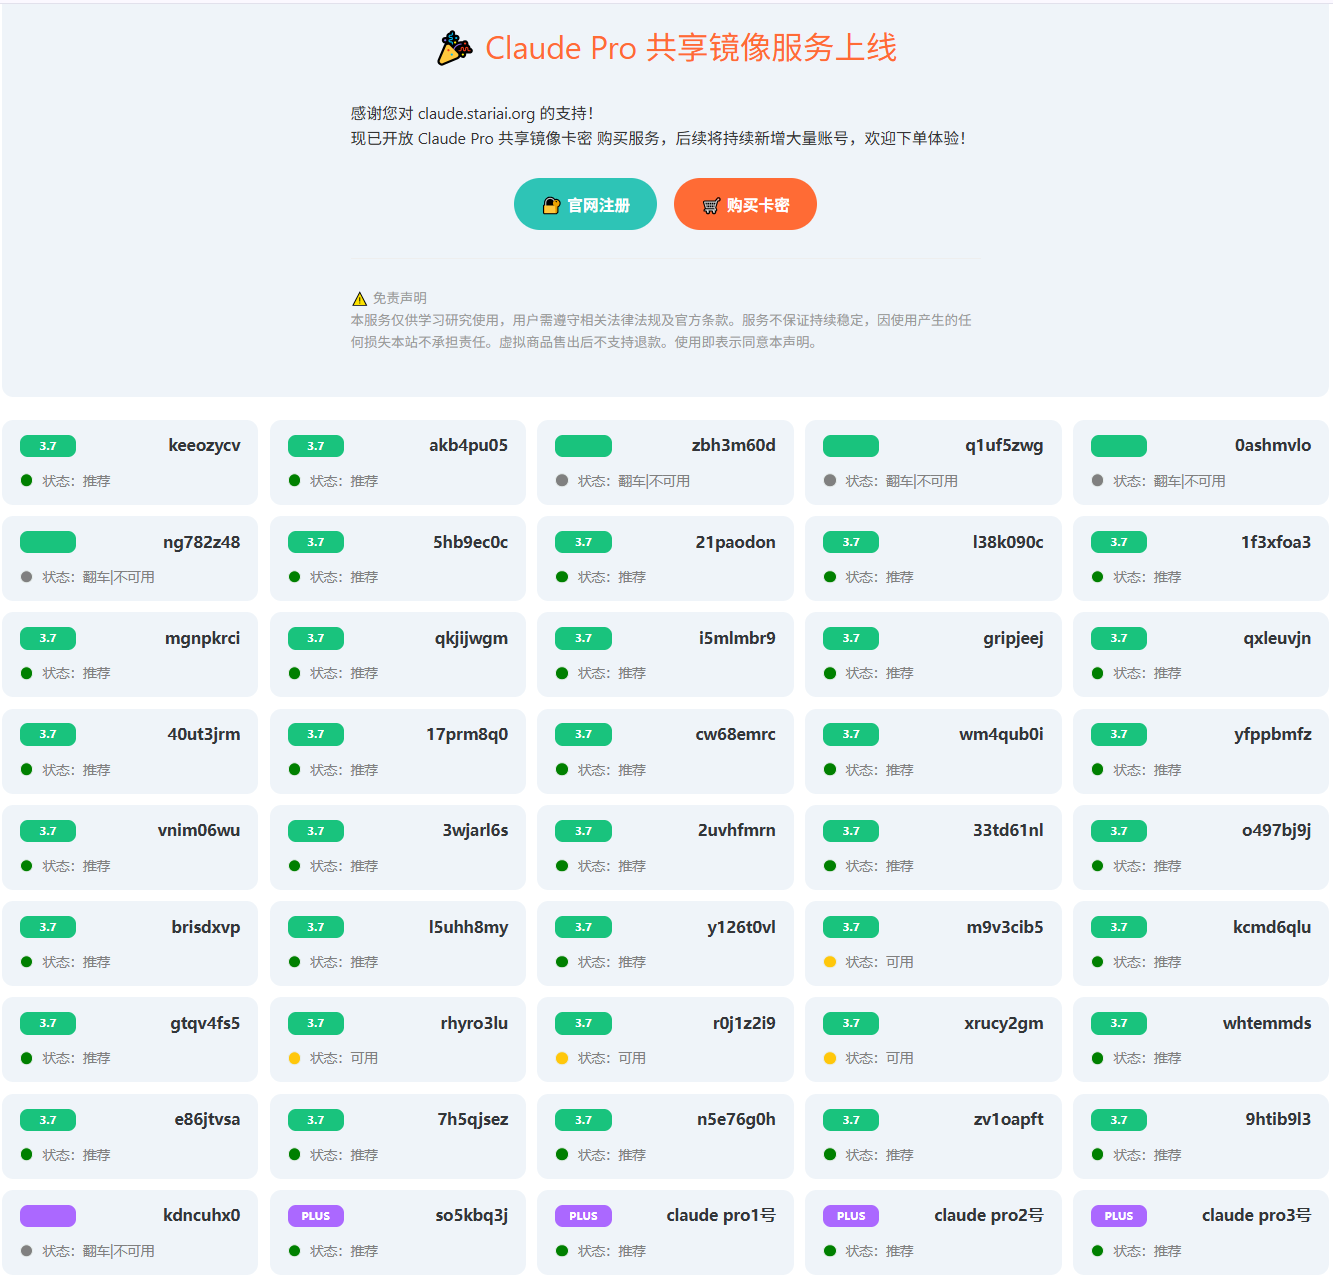
Task: Click the gray status dot on q1uf5zwg
Action: pyautogui.click(x=830, y=481)
